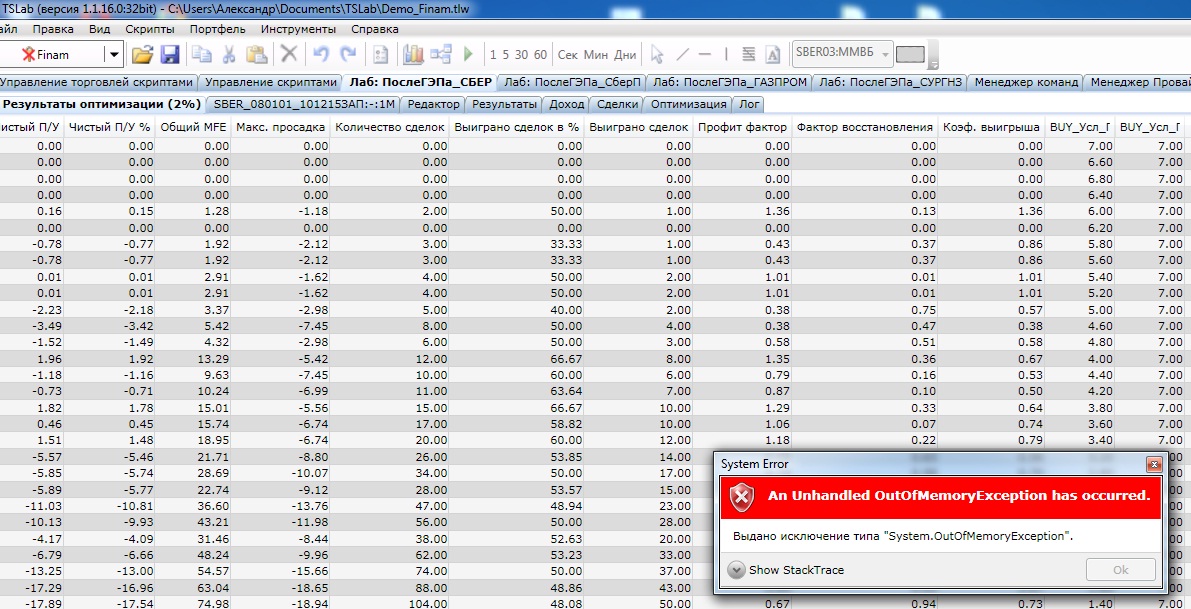This screenshot has width=1191, height=609.
Task: Open the Finam data source dropdown
Action: (113, 55)
